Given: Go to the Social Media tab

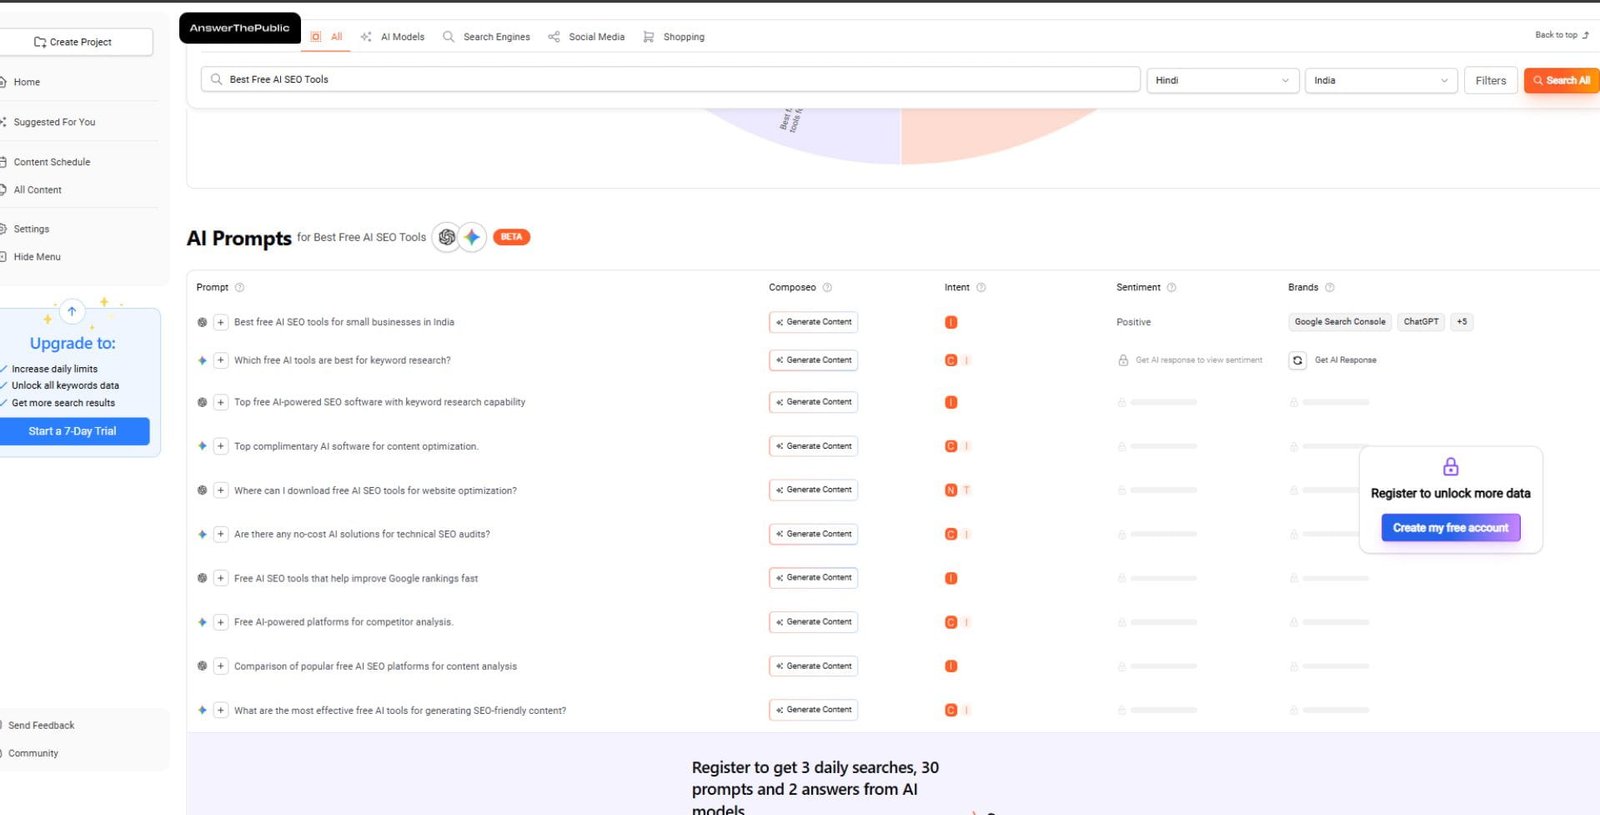Looking at the screenshot, I should click(x=586, y=37).
